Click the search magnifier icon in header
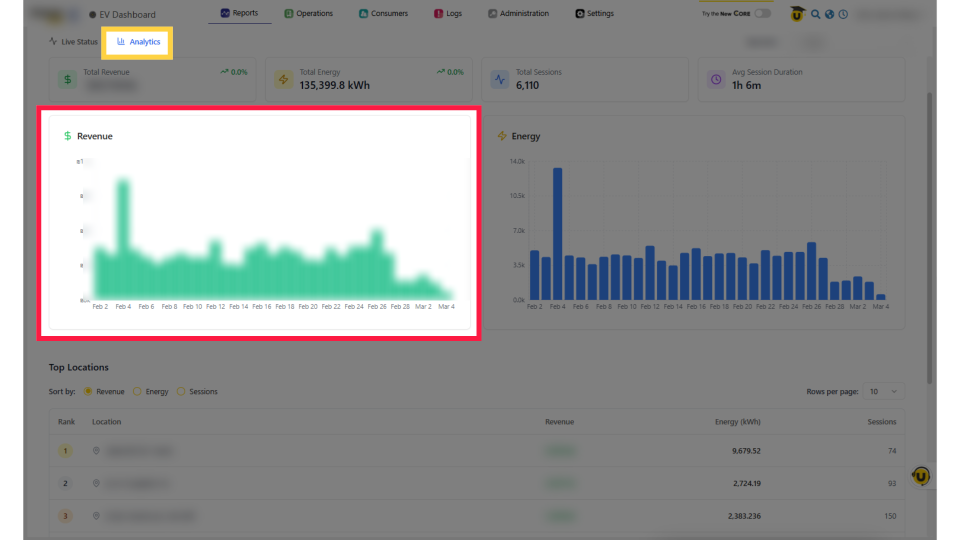This screenshot has width=960, height=540. [815, 15]
